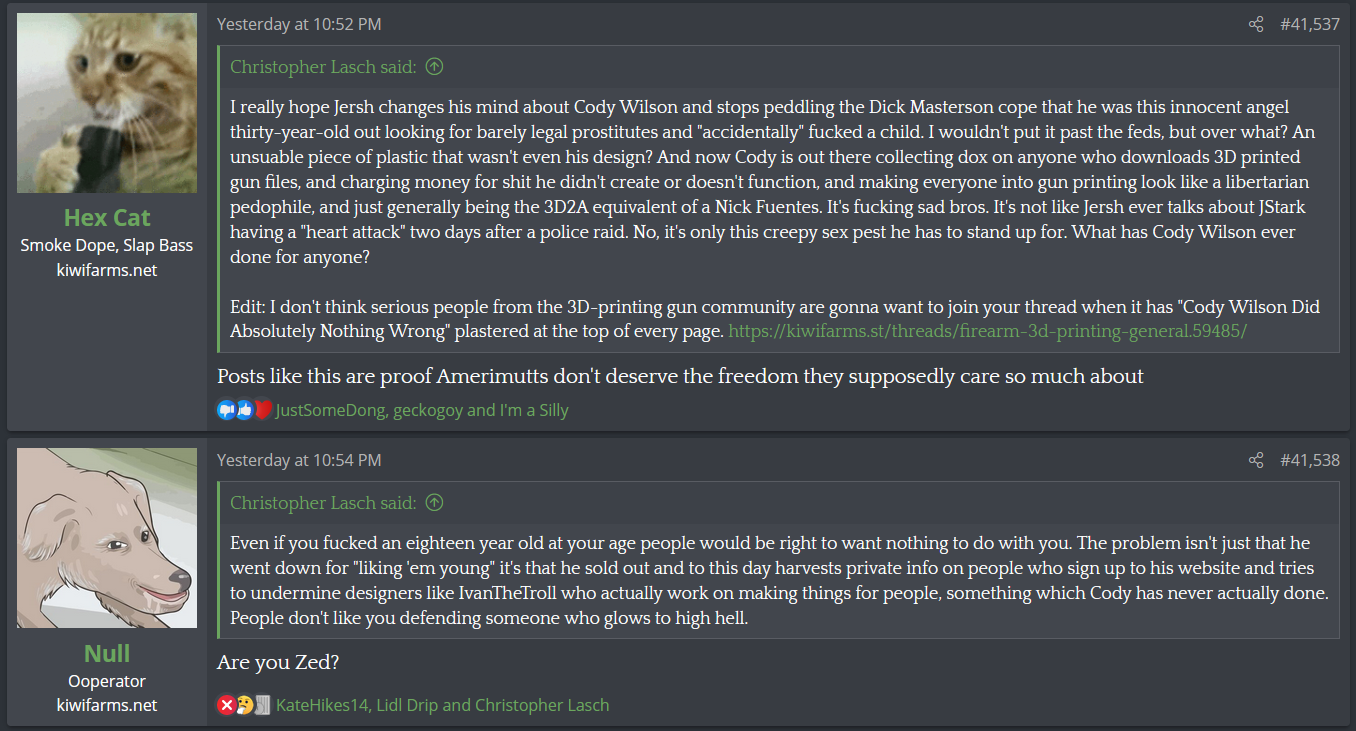
Task: Open Hex Cat username profile
Action: coord(107,217)
